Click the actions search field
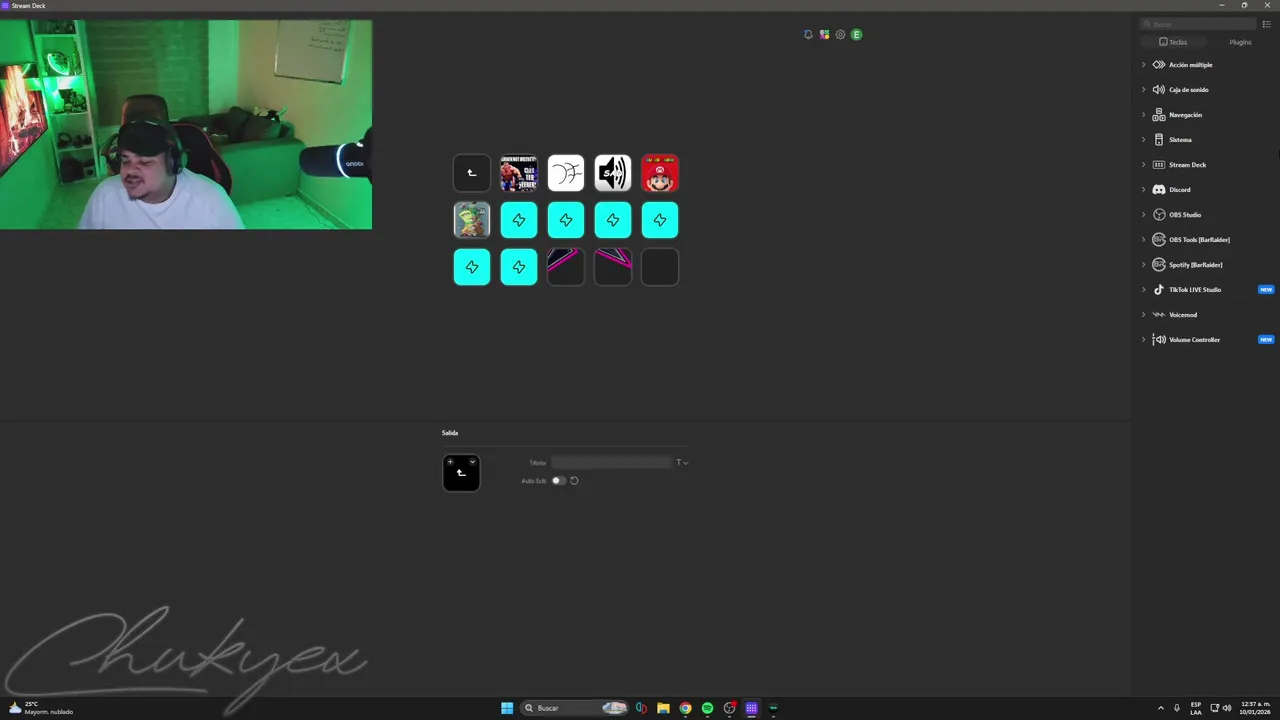The width and height of the screenshot is (1280, 720). 1199,24
